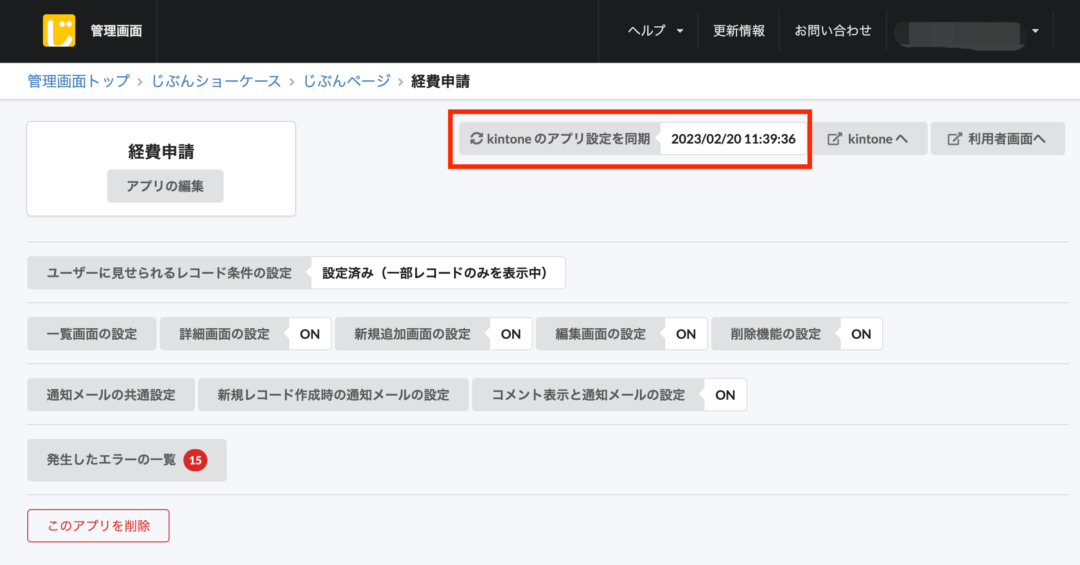Click 設定済み(一部レコードのみを表示中) status
1080x565 pixels.
click(437, 273)
